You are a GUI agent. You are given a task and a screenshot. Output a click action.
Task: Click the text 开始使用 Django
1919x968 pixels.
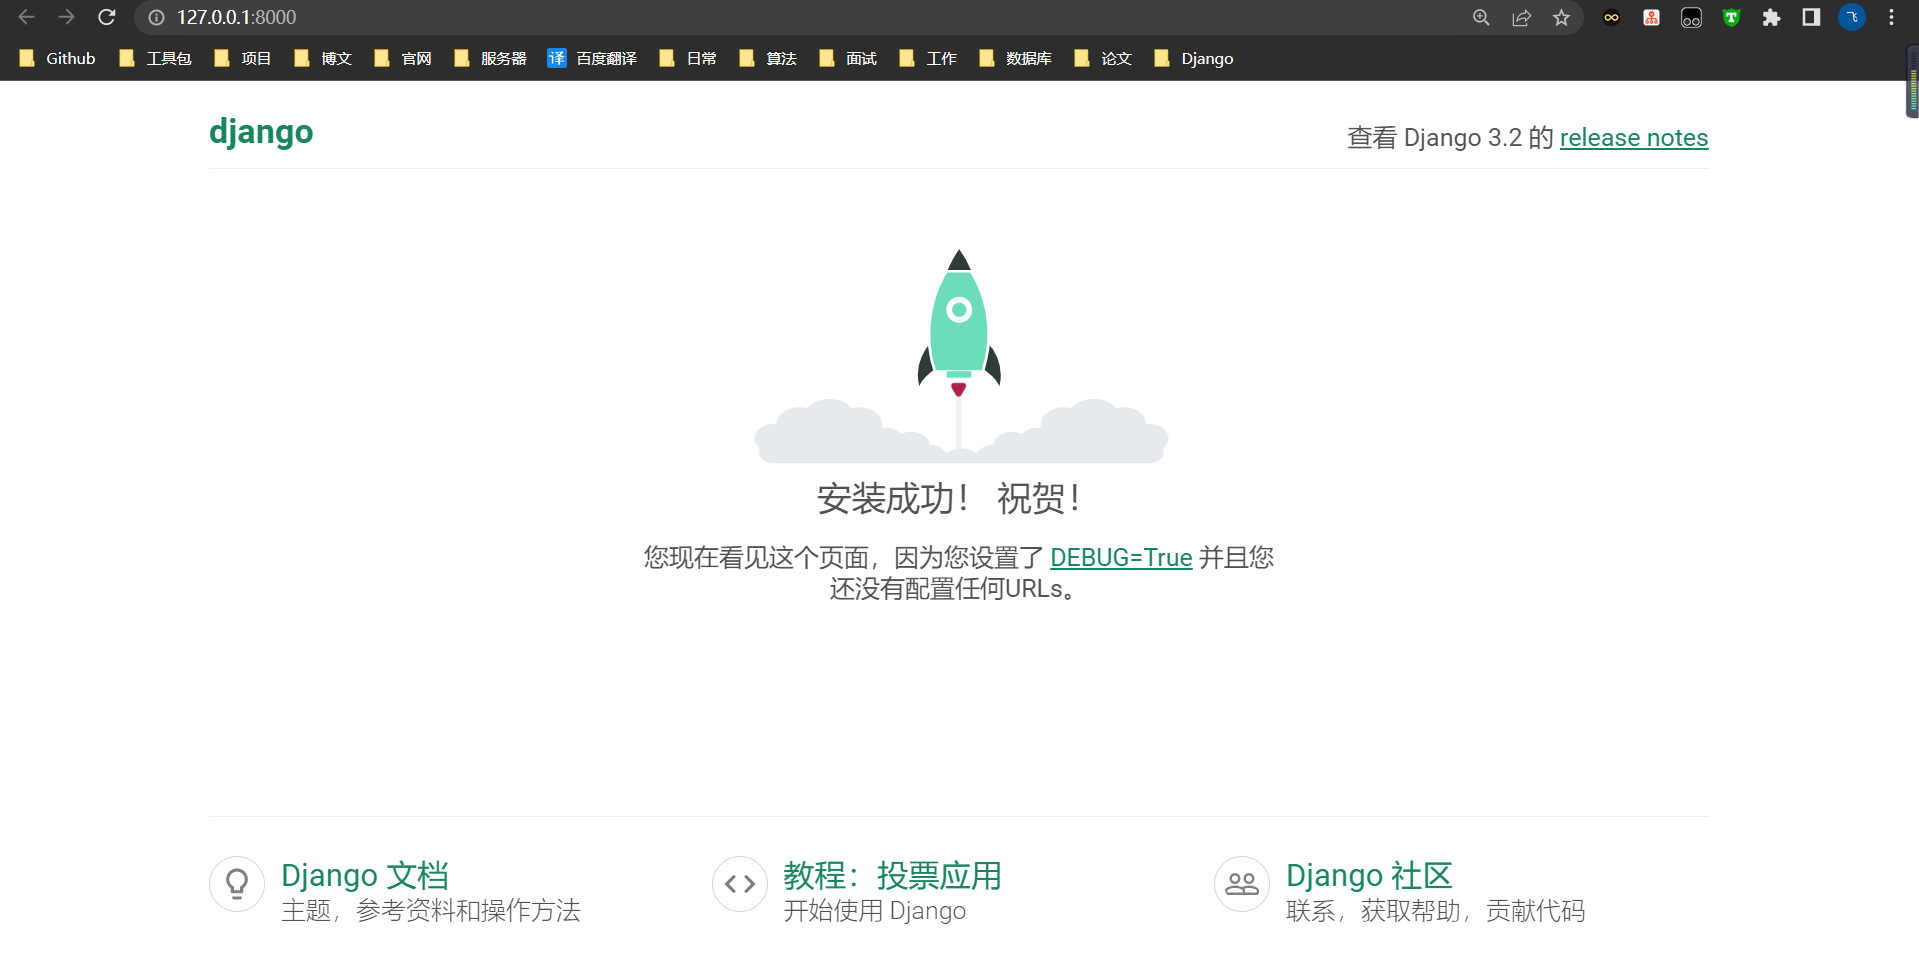(x=875, y=911)
